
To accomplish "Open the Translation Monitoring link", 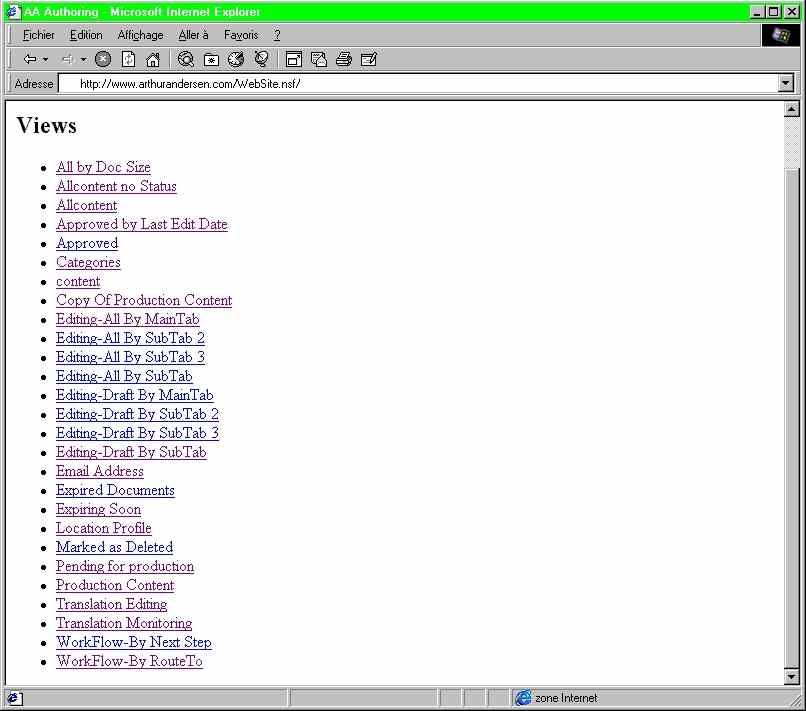I will point(124,624).
